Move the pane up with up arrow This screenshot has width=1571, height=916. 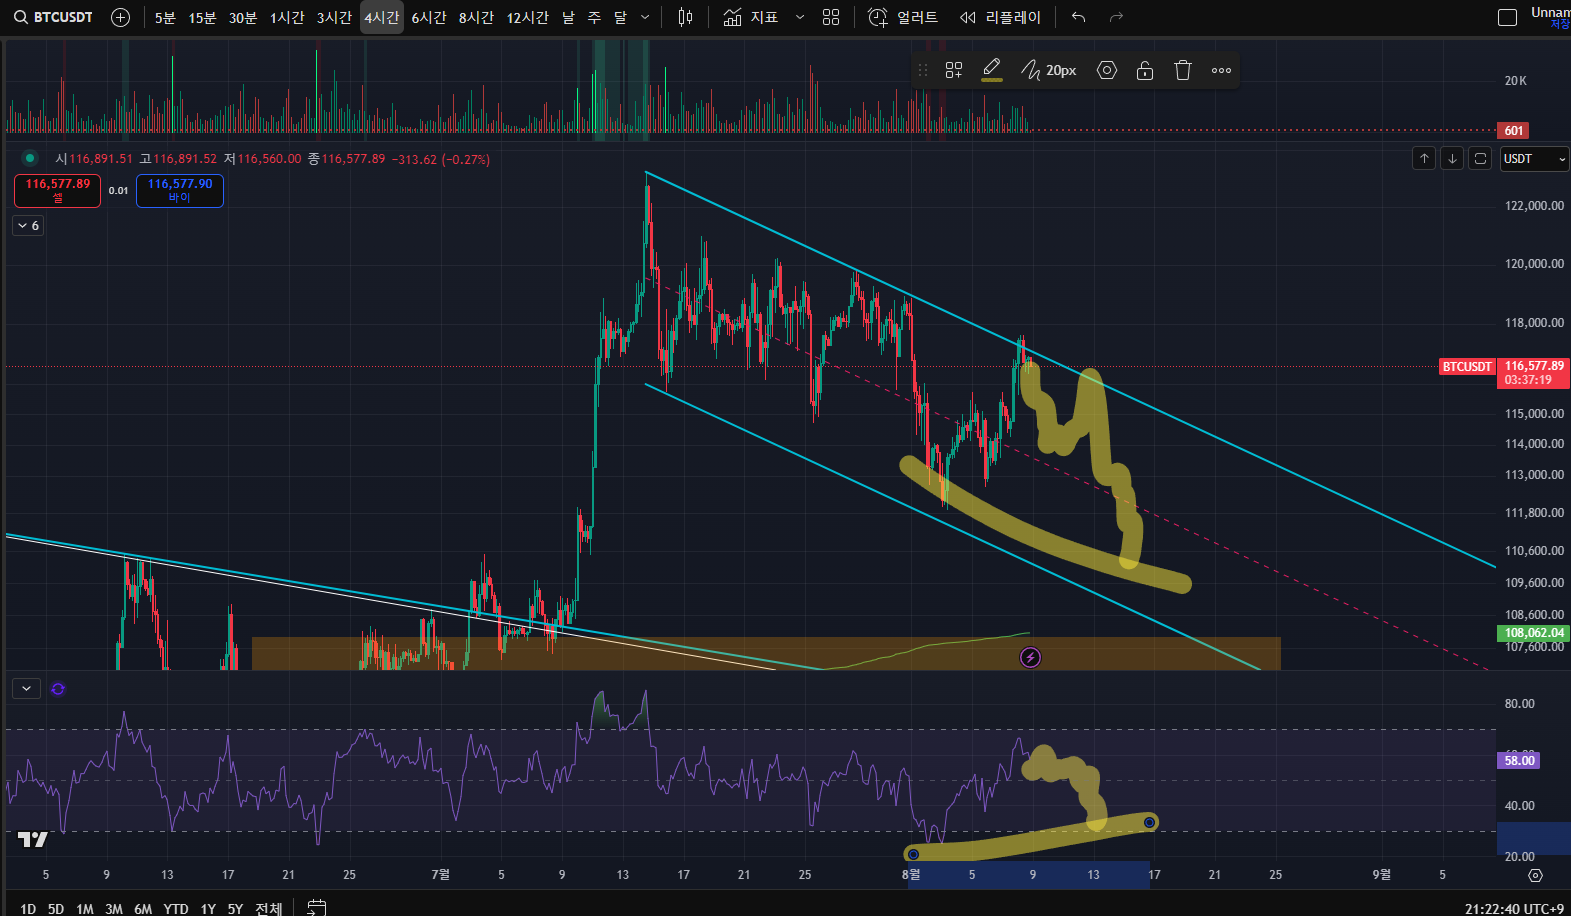click(1424, 158)
